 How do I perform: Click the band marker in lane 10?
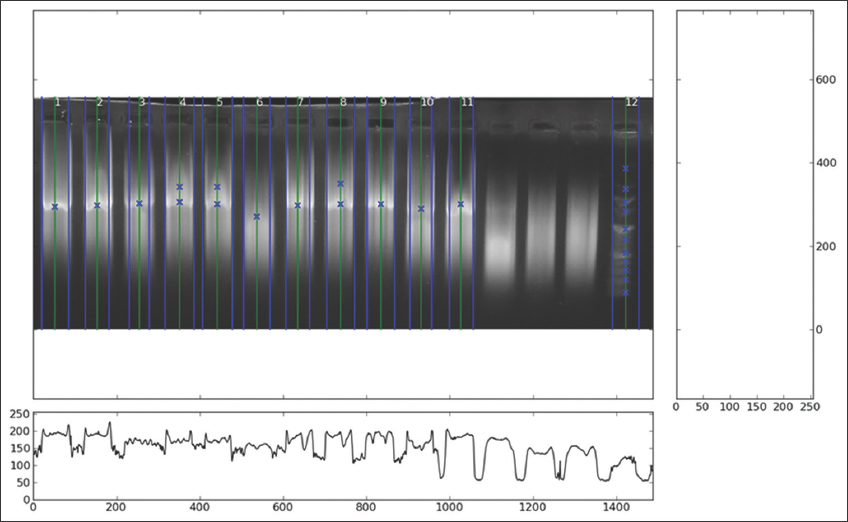[421, 209]
